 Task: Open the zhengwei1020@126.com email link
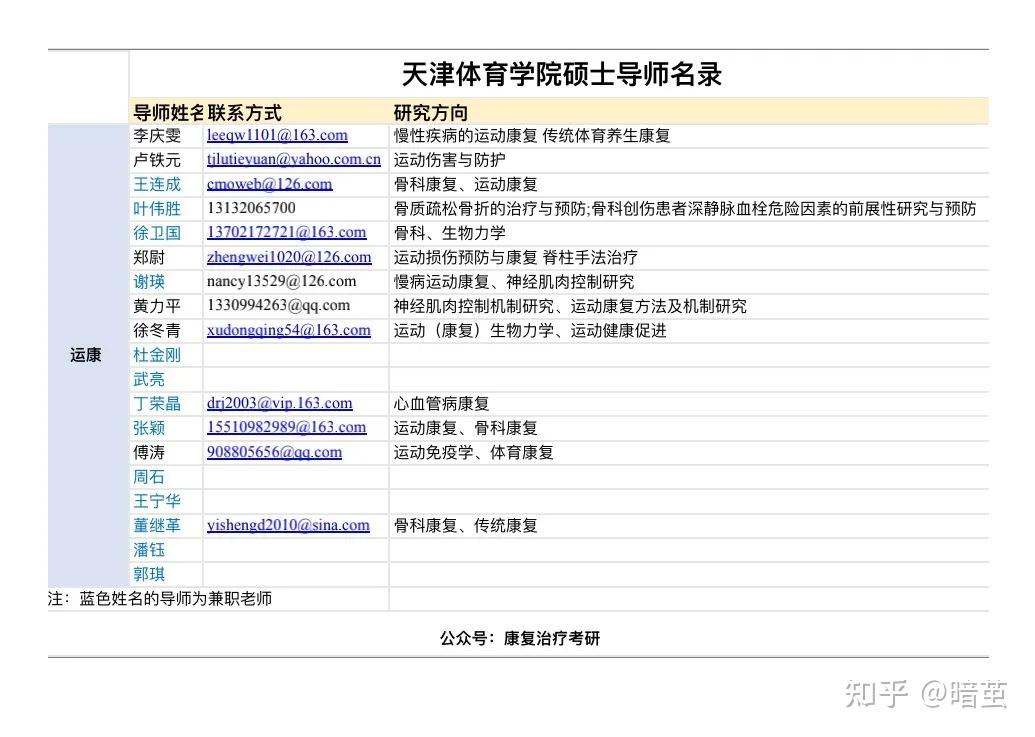289,257
